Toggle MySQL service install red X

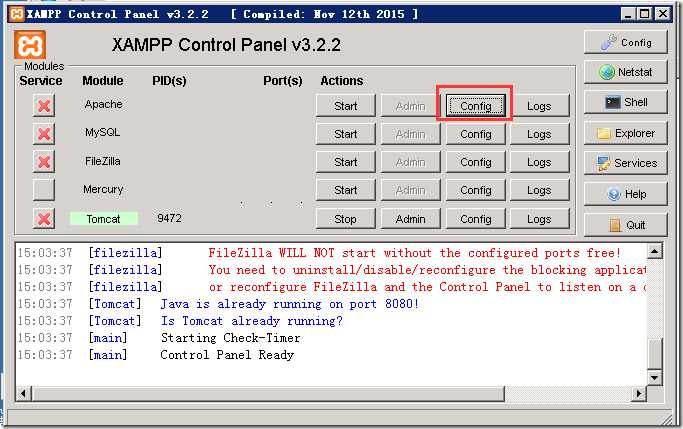pyautogui.click(x=44, y=134)
